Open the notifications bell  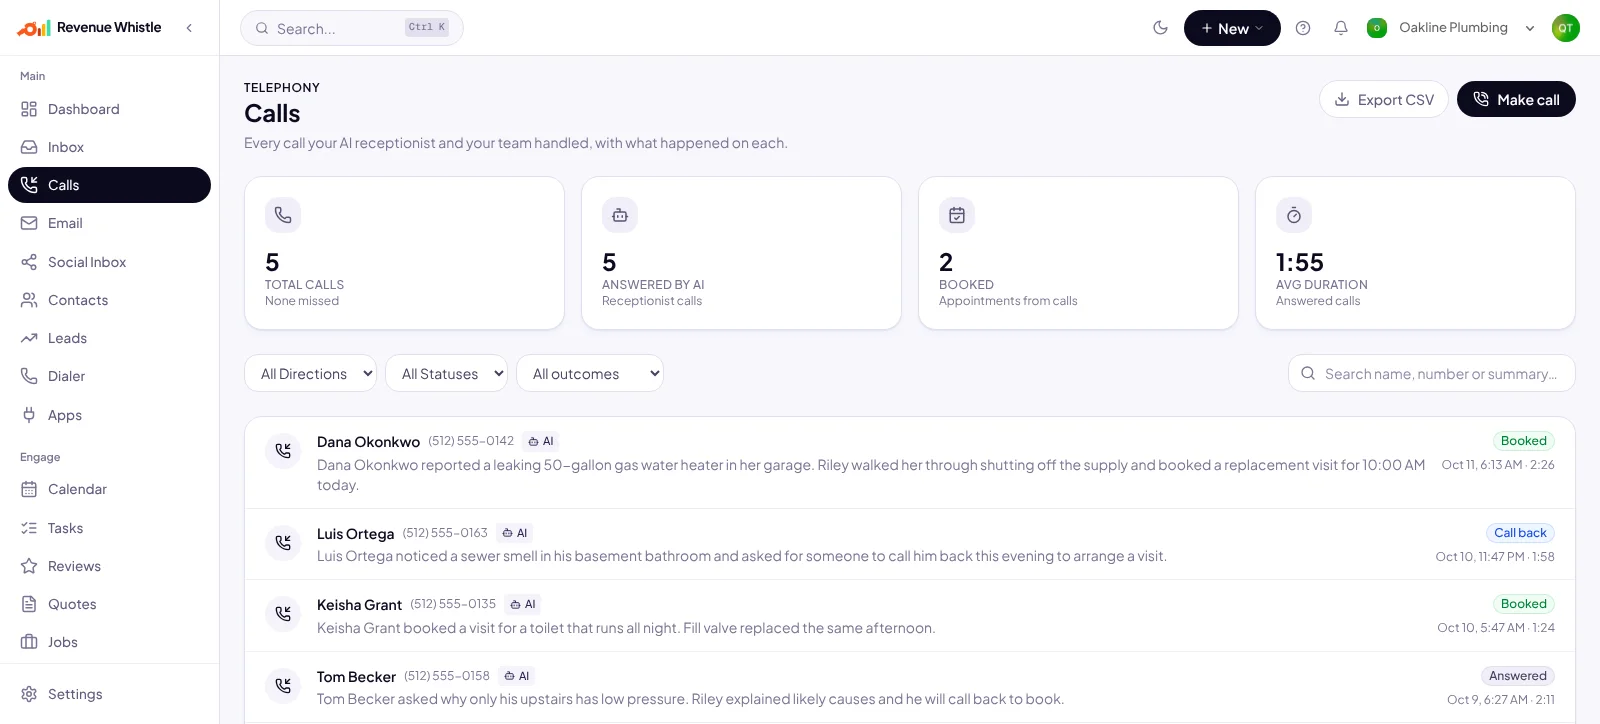[x=1341, y=28]
